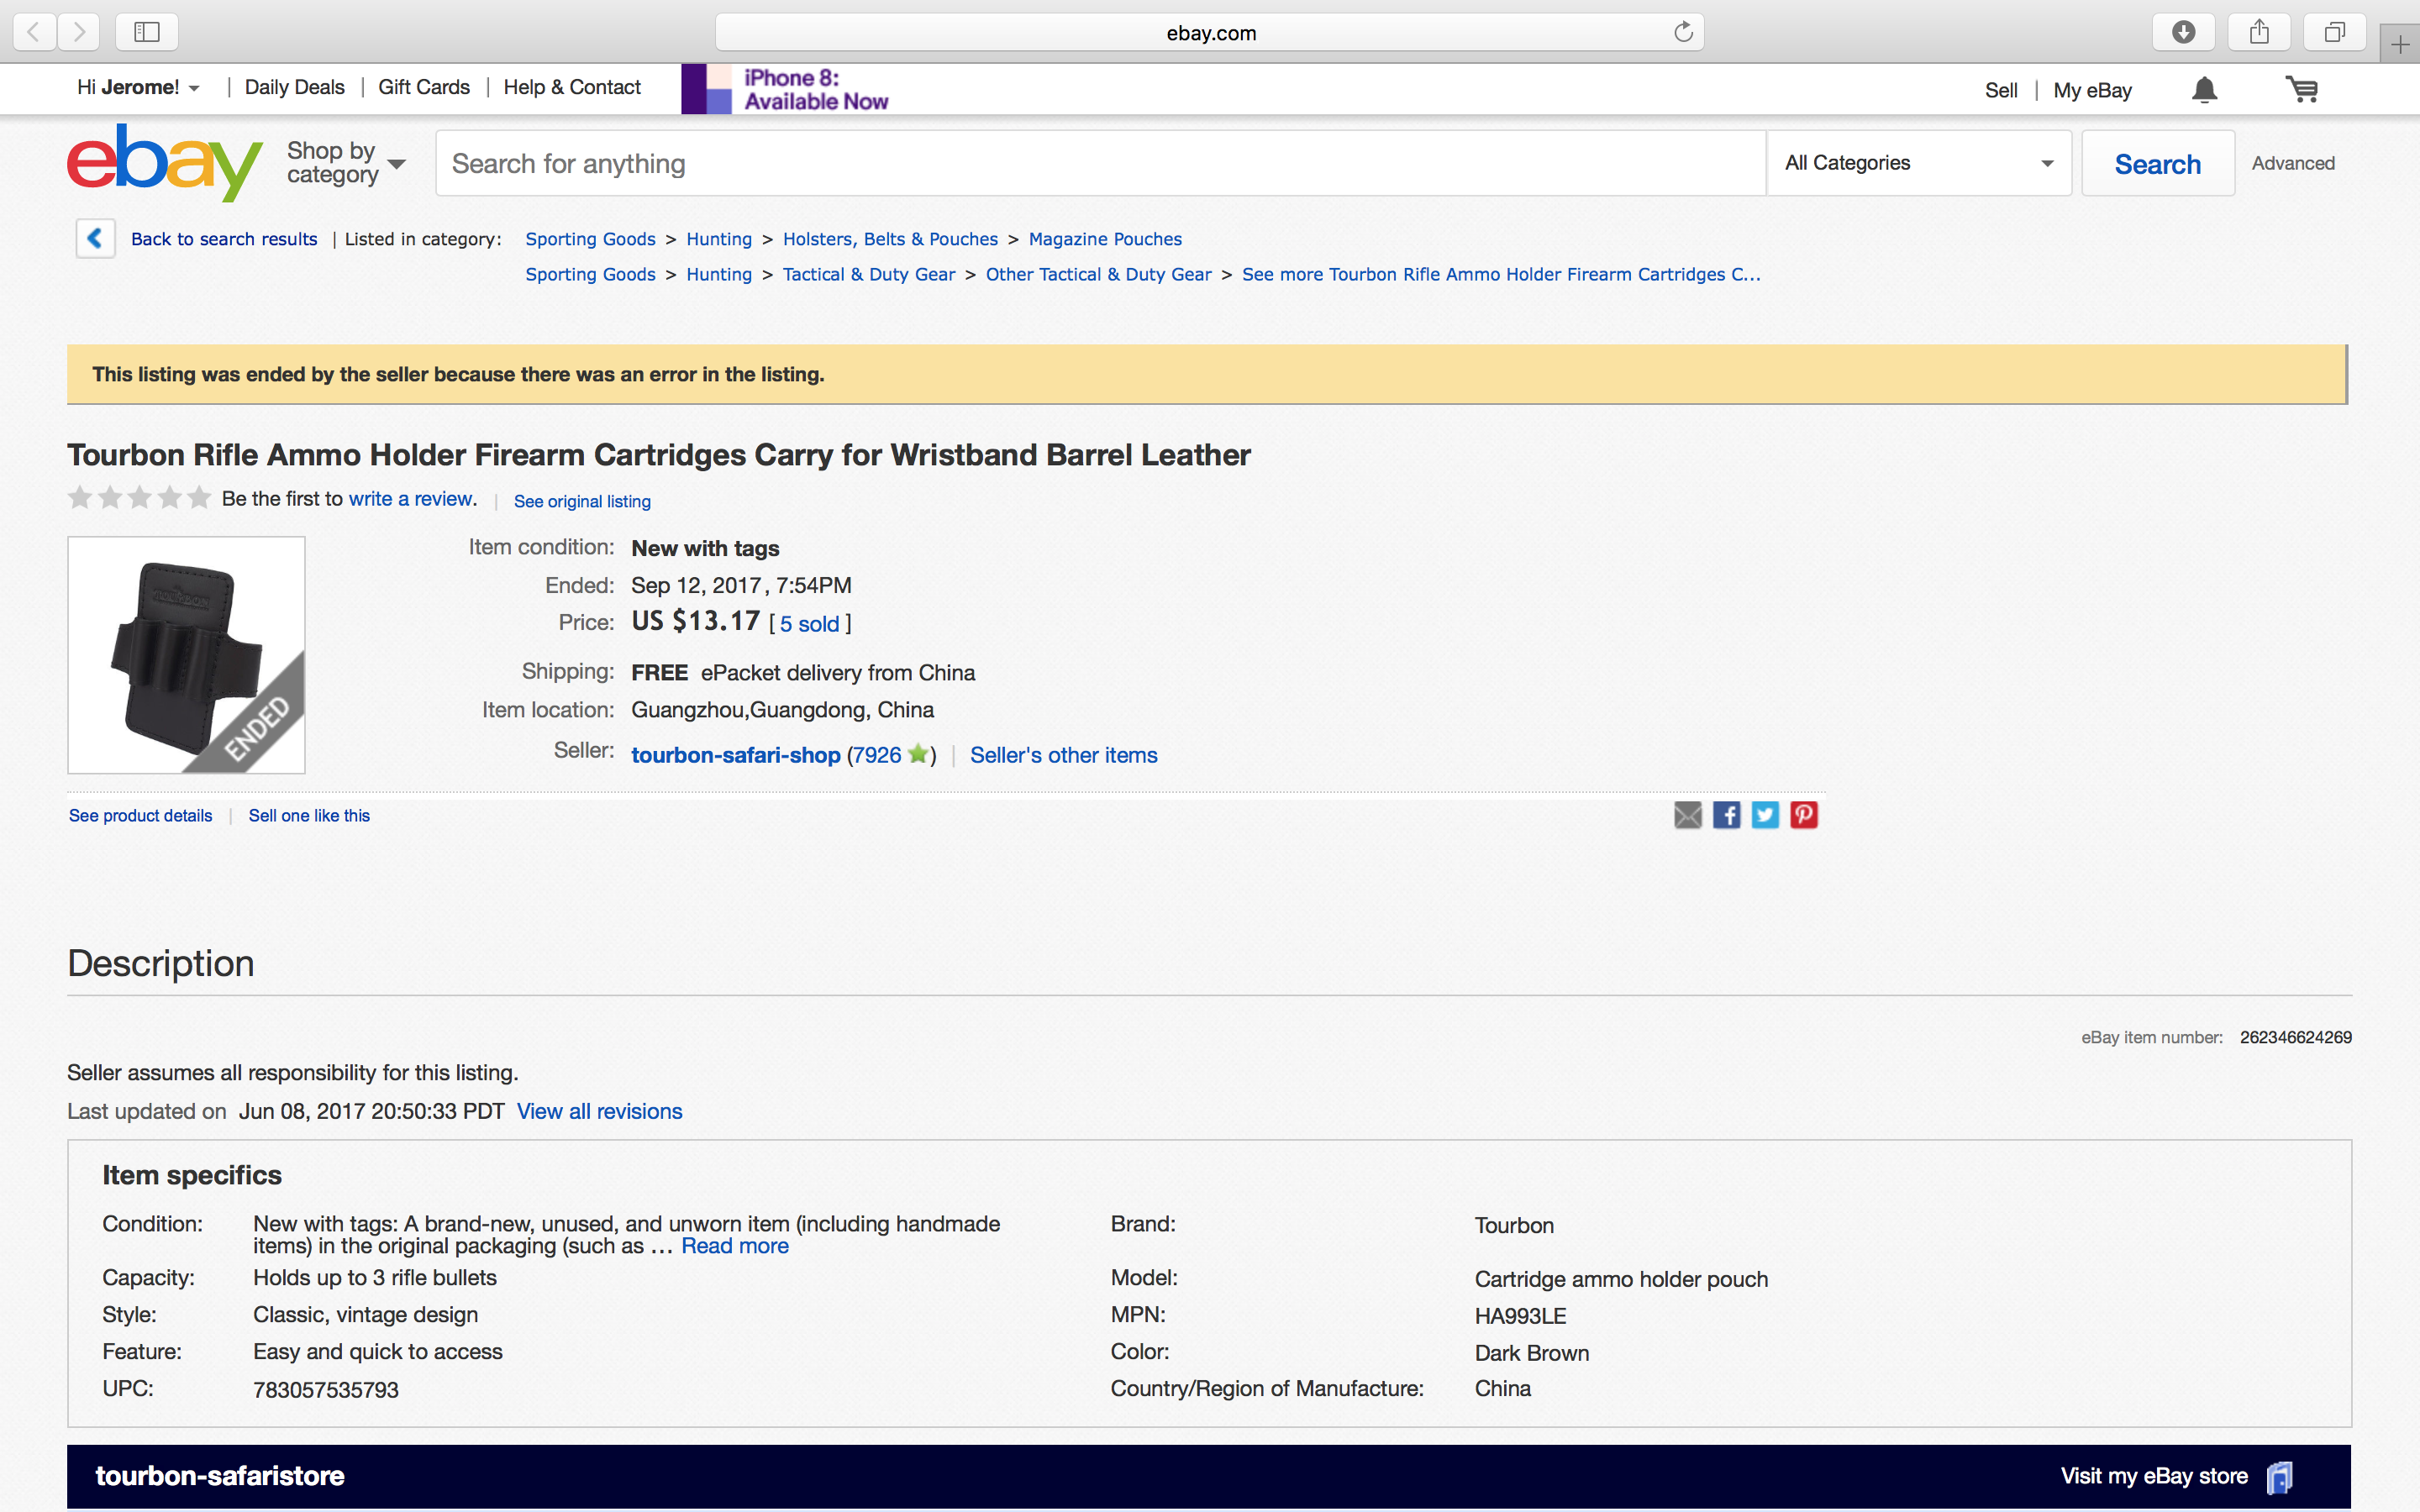This screenshot has width=2420, height=1512.
Task: View seller tourbon-safari-shop profile
Action: (735, 755)
